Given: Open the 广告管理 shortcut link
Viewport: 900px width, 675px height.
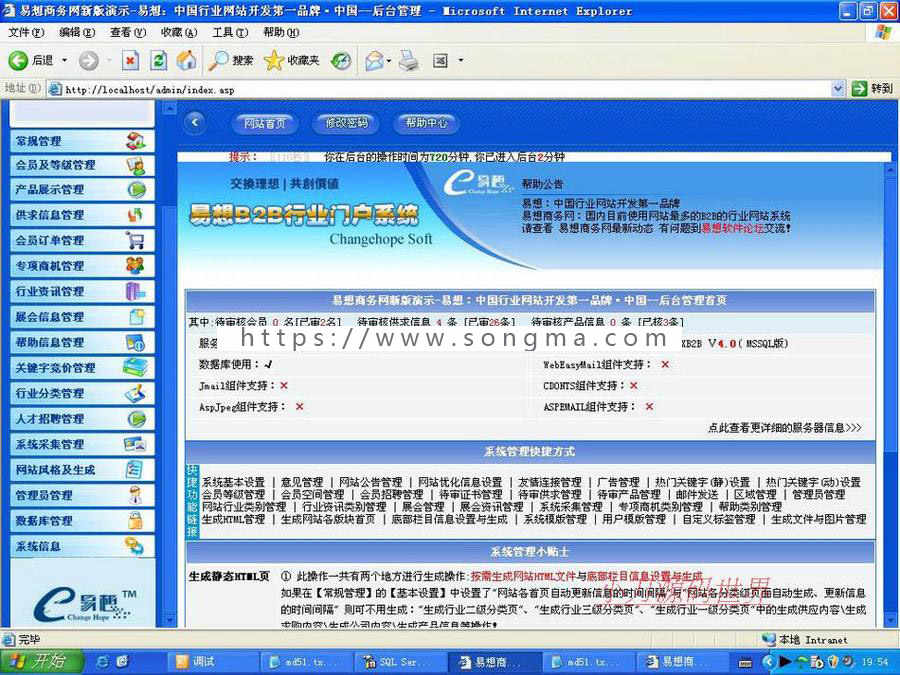Looking at the screenshot, I should point(618,482).
